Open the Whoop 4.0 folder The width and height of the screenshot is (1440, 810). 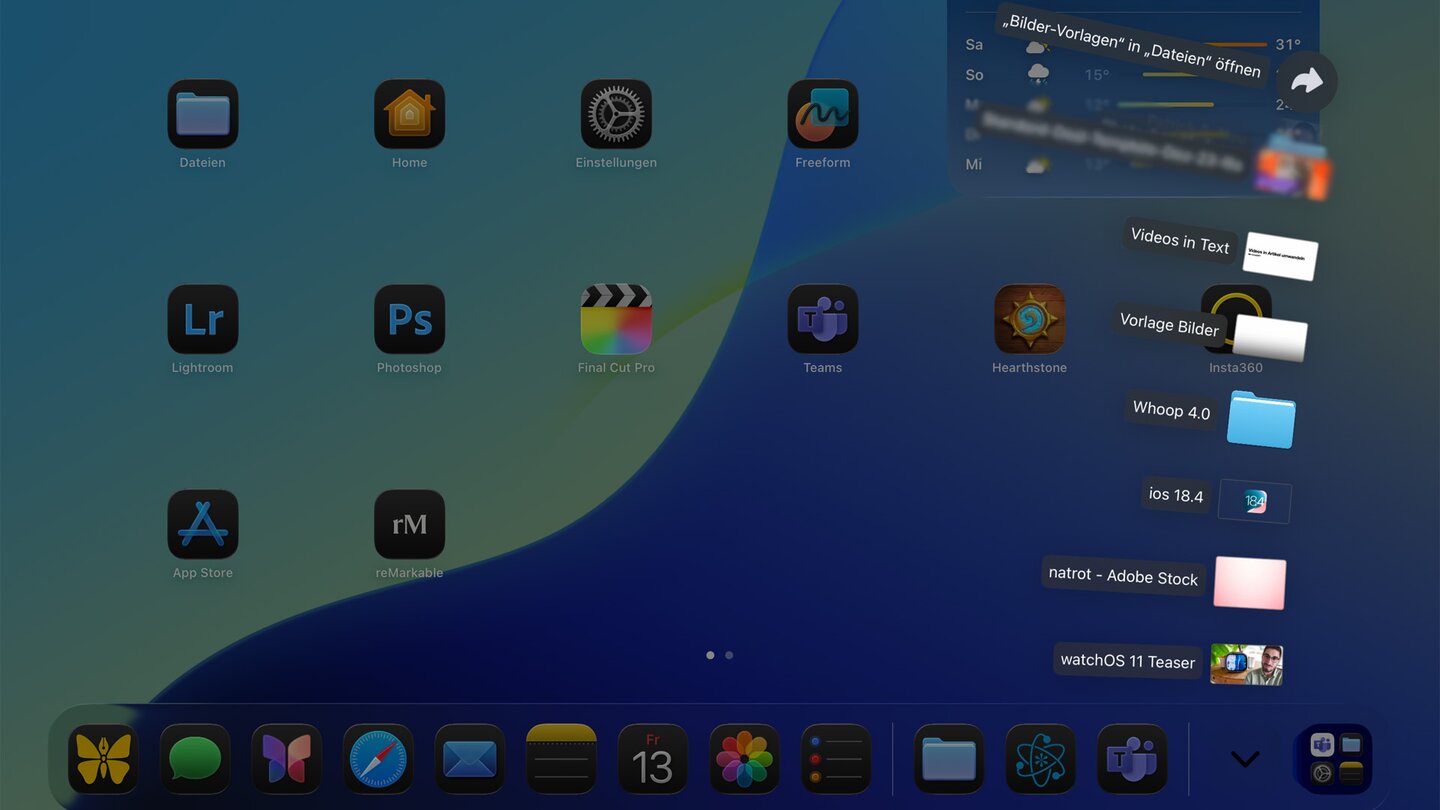(x=1261, y=419)
